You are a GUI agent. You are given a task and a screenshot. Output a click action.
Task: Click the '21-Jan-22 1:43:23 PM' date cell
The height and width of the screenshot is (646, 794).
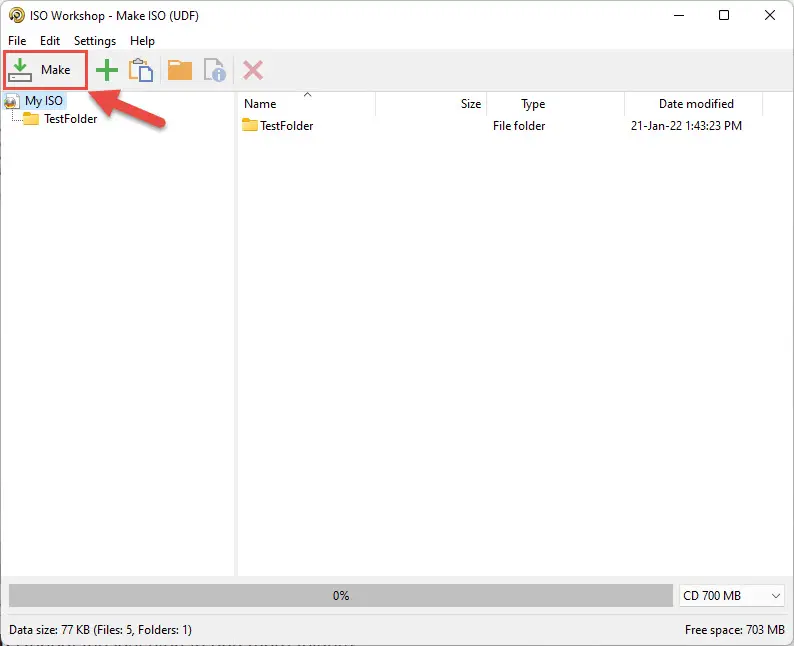pyautogui.click(x=686, y=126)
